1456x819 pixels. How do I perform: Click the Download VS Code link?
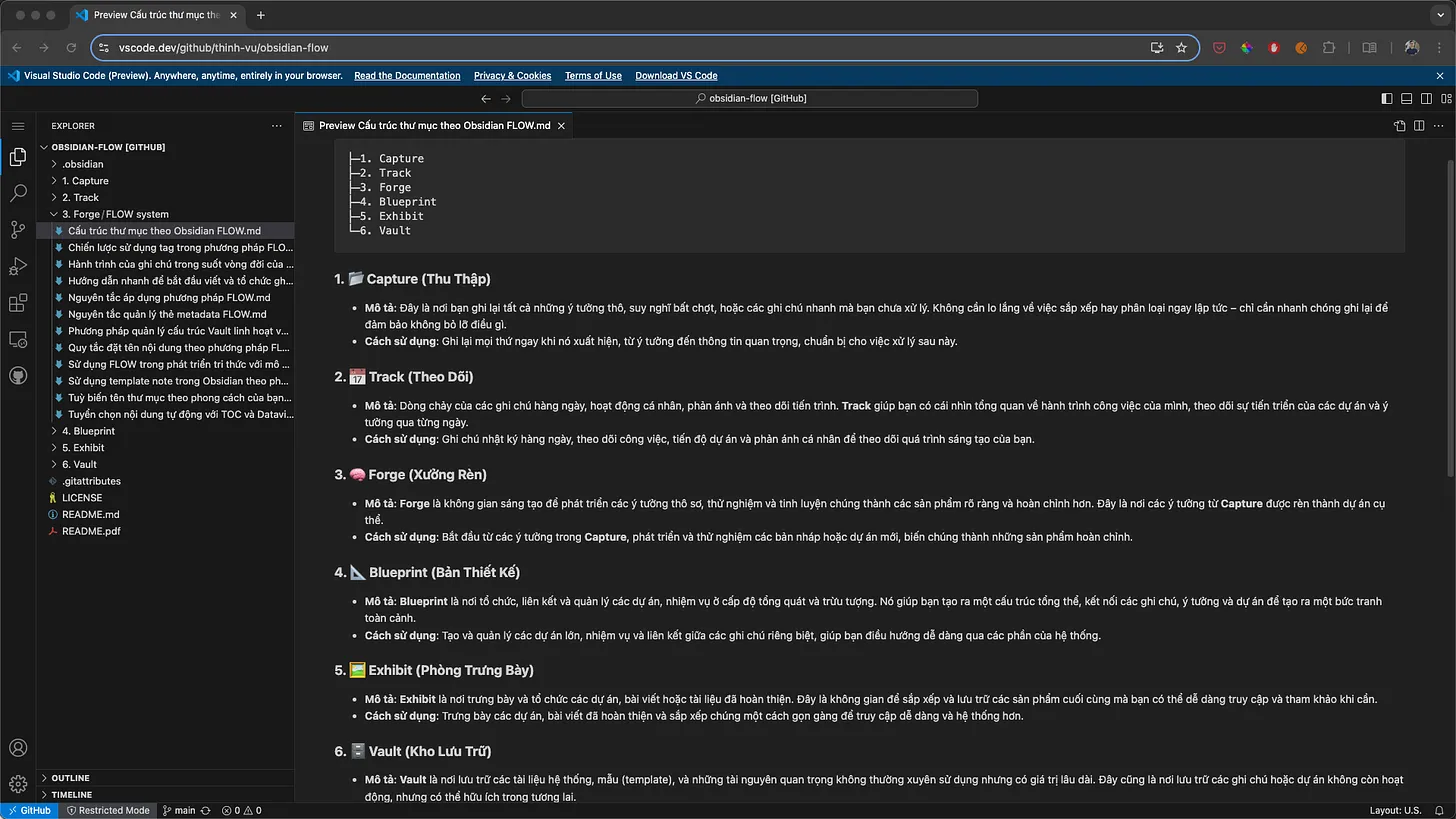coord(676,75)
